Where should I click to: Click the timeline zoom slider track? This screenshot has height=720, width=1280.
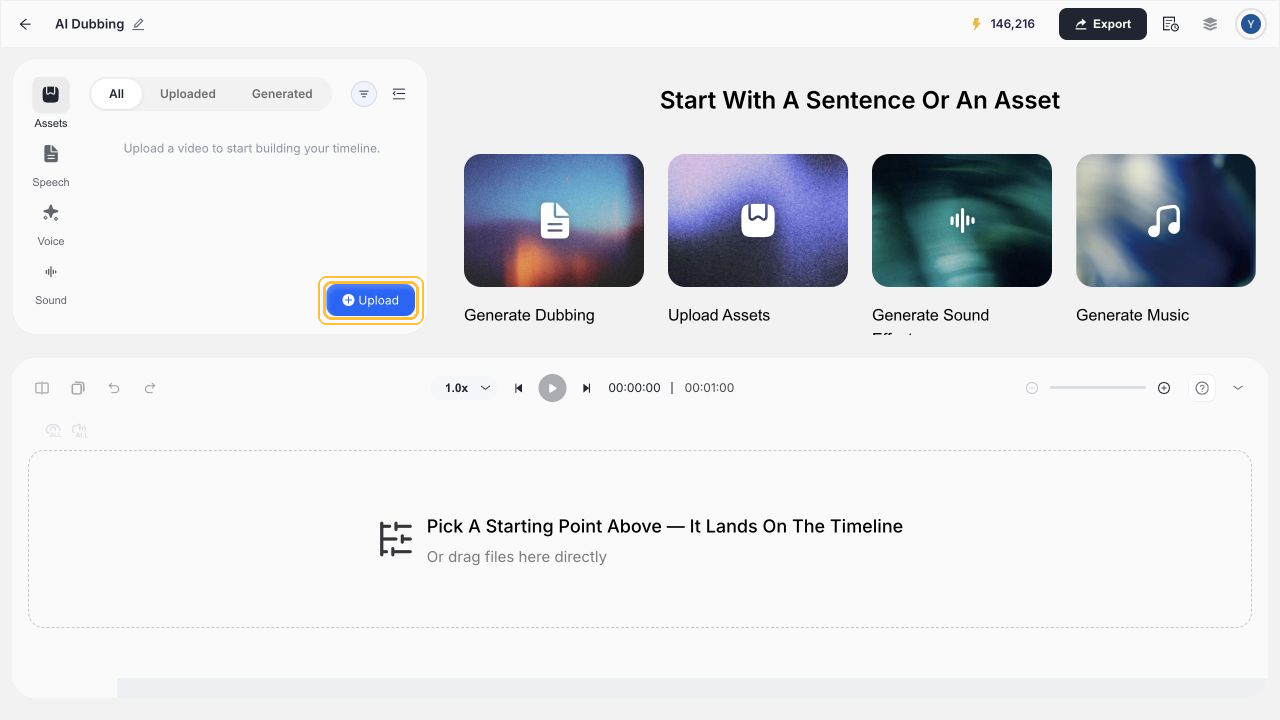(1098, 388)
